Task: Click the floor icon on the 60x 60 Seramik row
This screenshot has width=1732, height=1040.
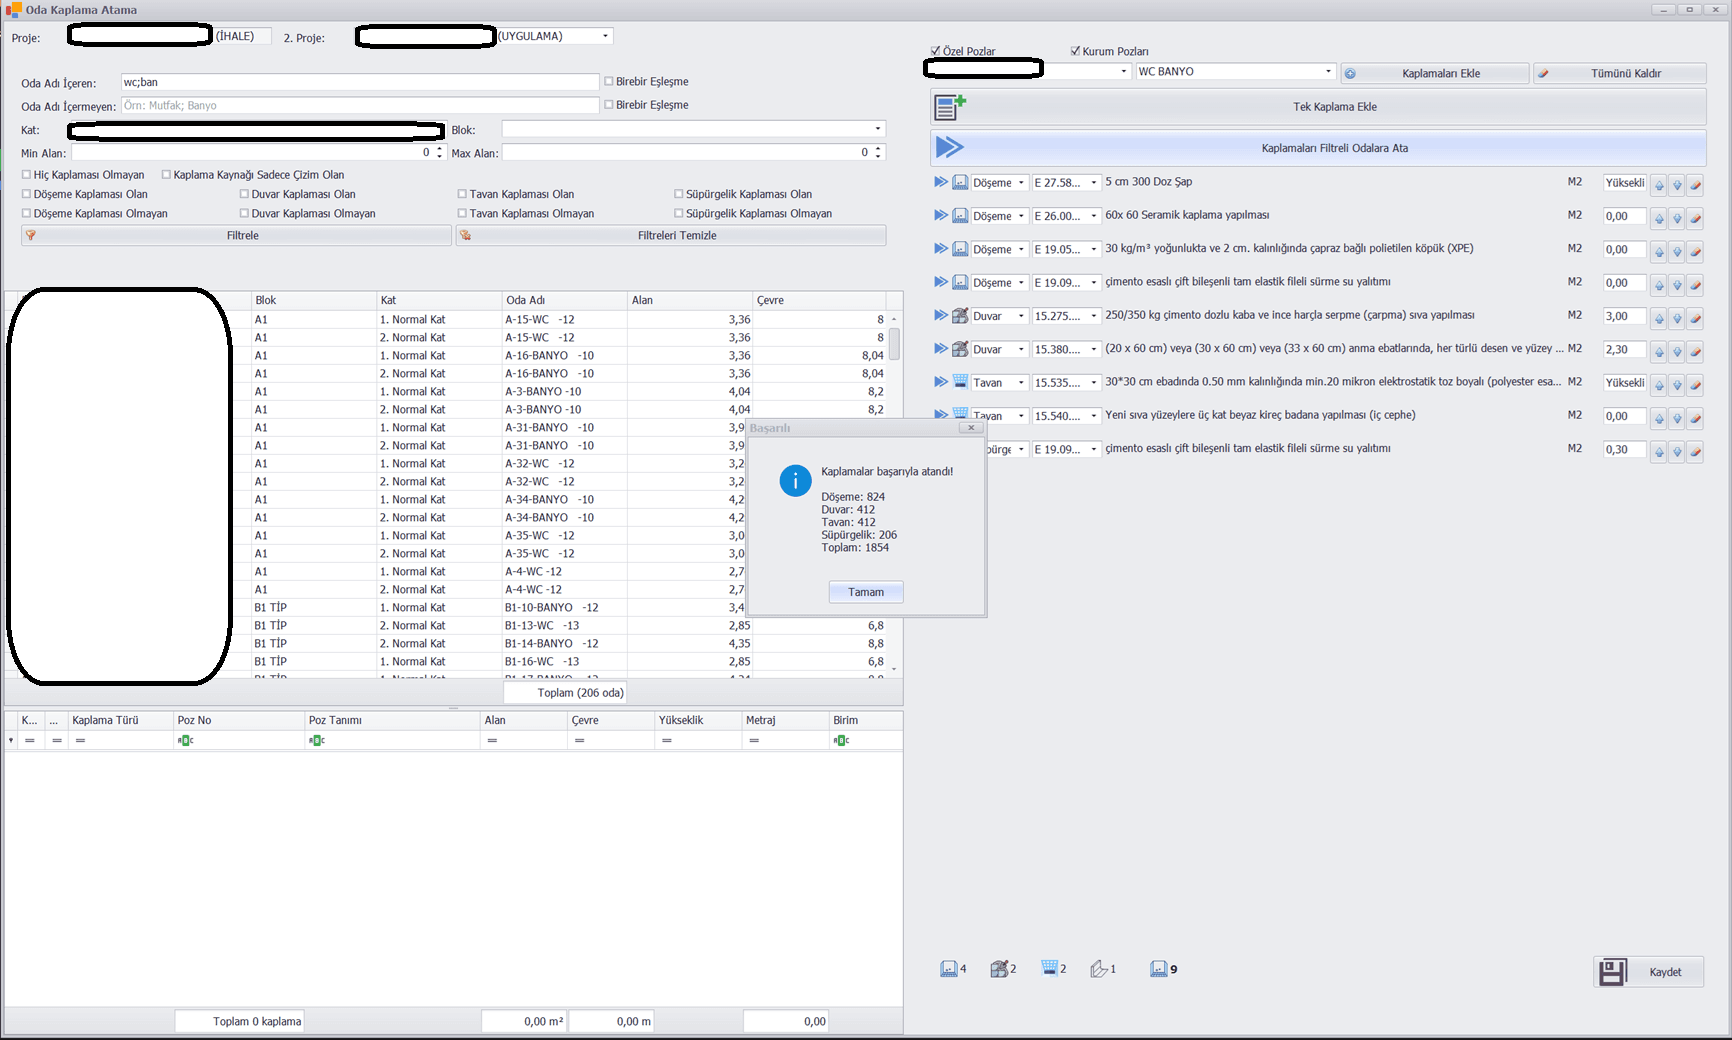Action: click(960, 215)
